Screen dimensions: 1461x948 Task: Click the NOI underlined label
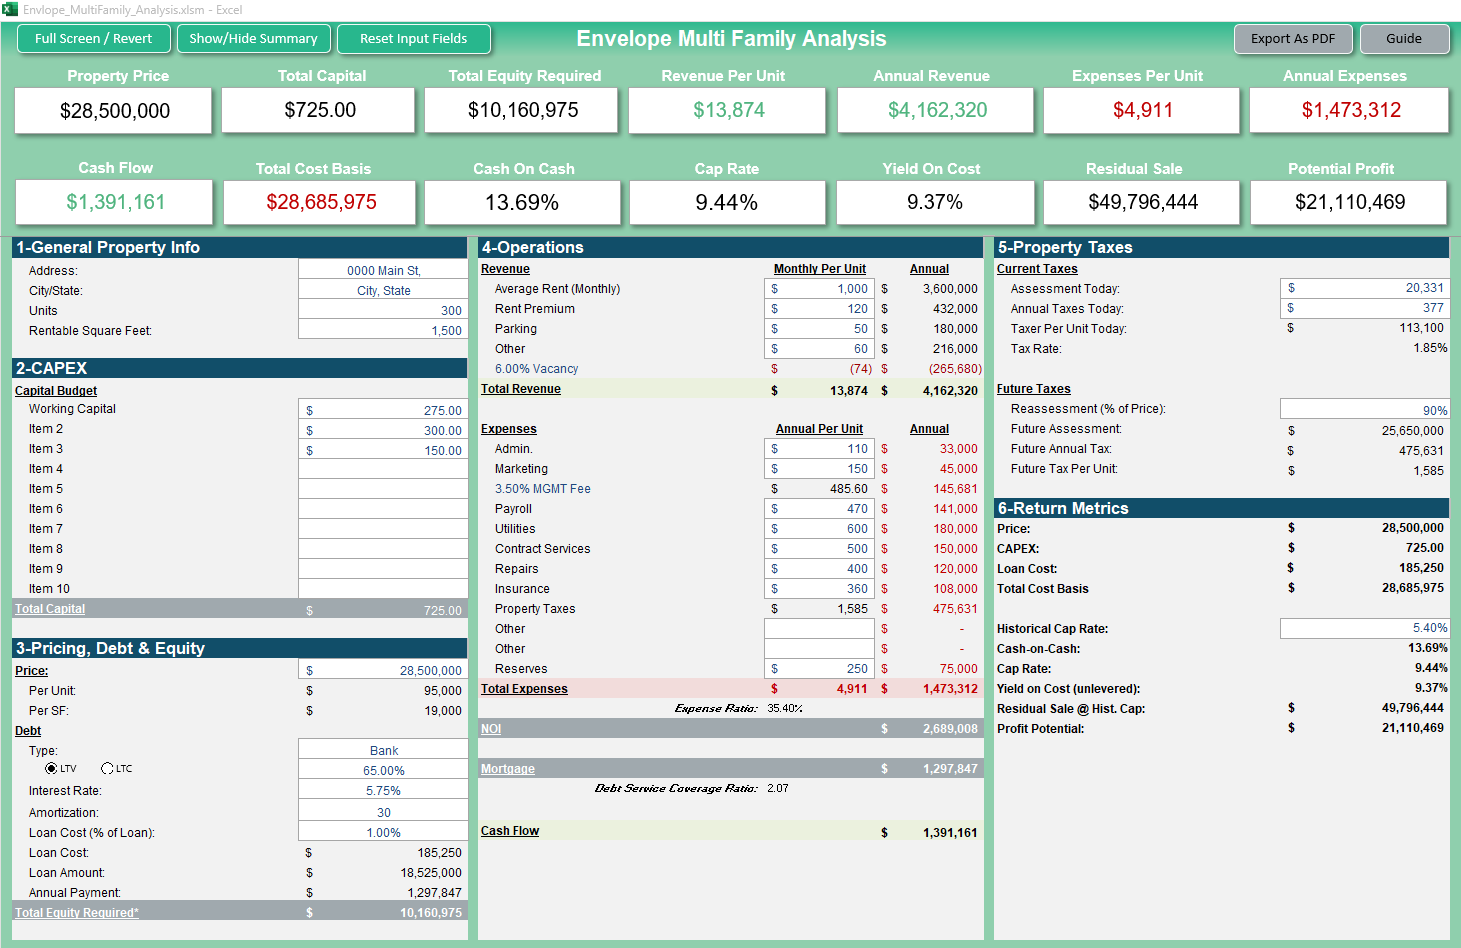tap(491, 729)
